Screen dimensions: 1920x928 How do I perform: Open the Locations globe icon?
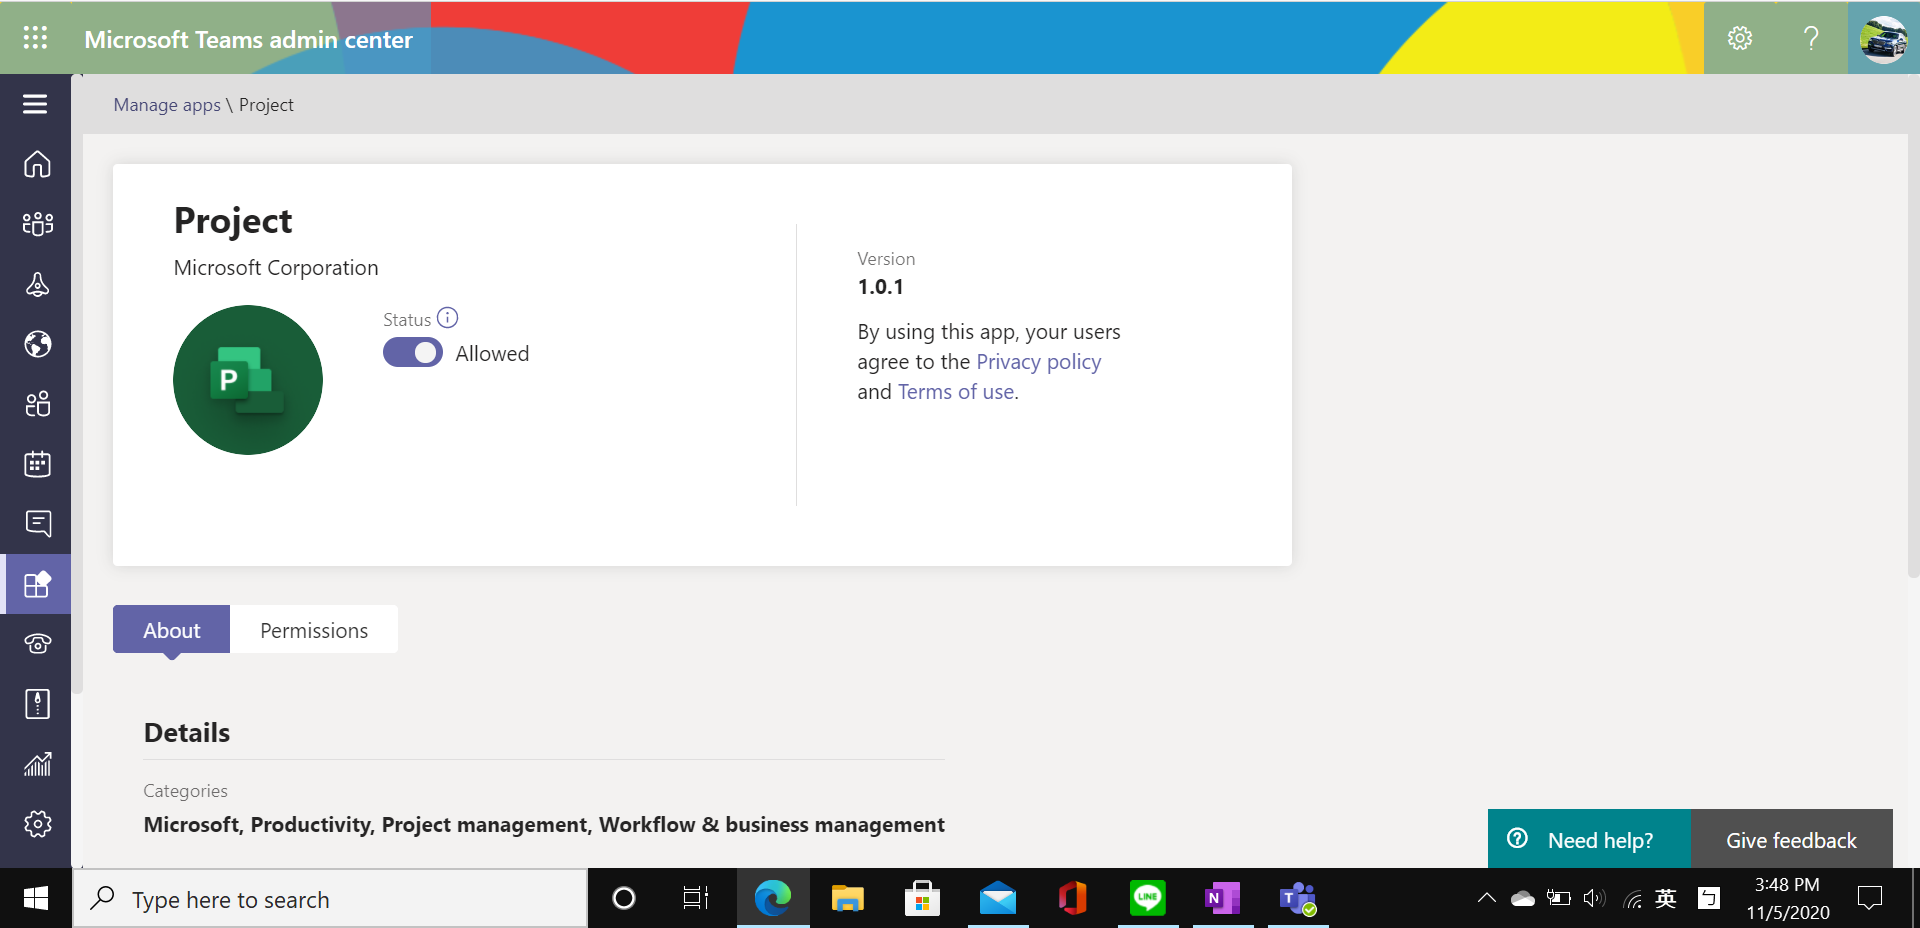(x=38, y=344)
